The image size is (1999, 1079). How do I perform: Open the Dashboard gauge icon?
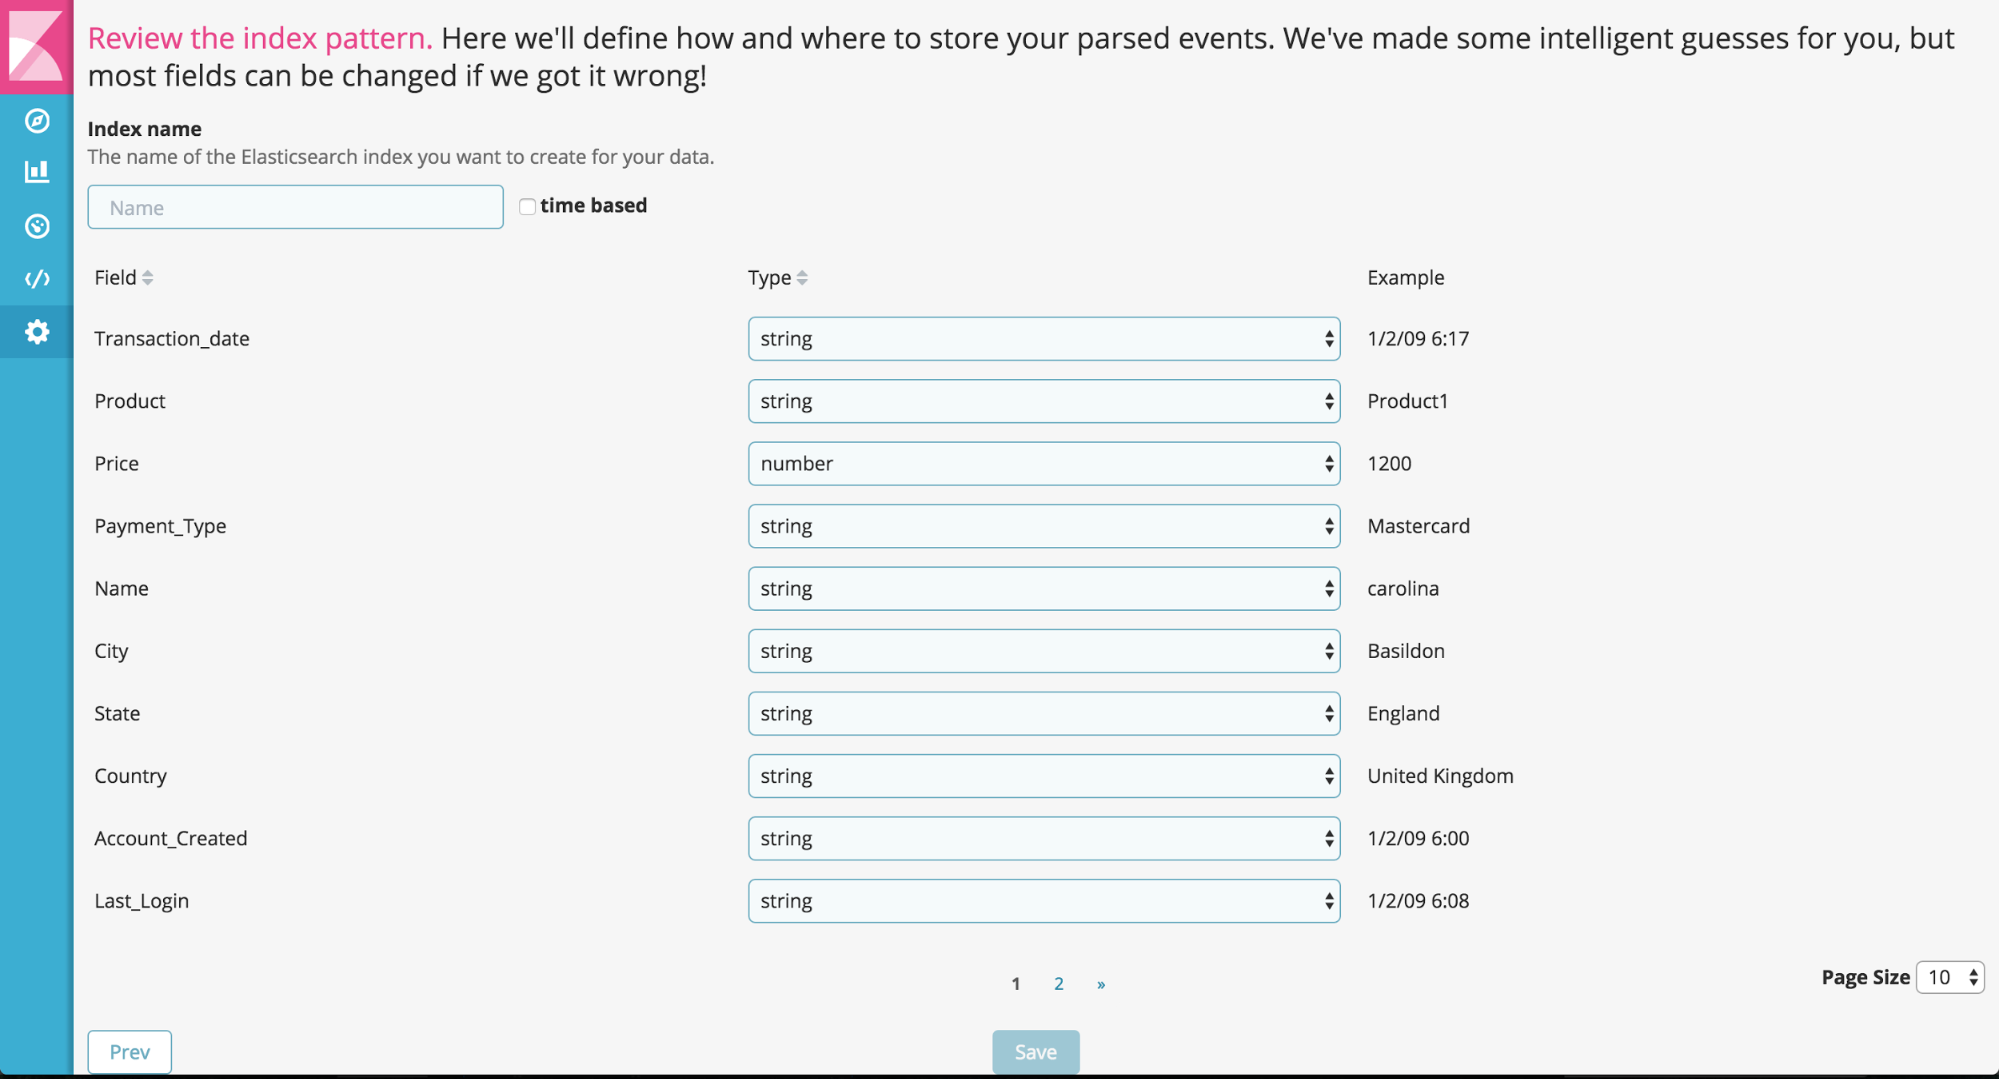[x=37, y=226]
